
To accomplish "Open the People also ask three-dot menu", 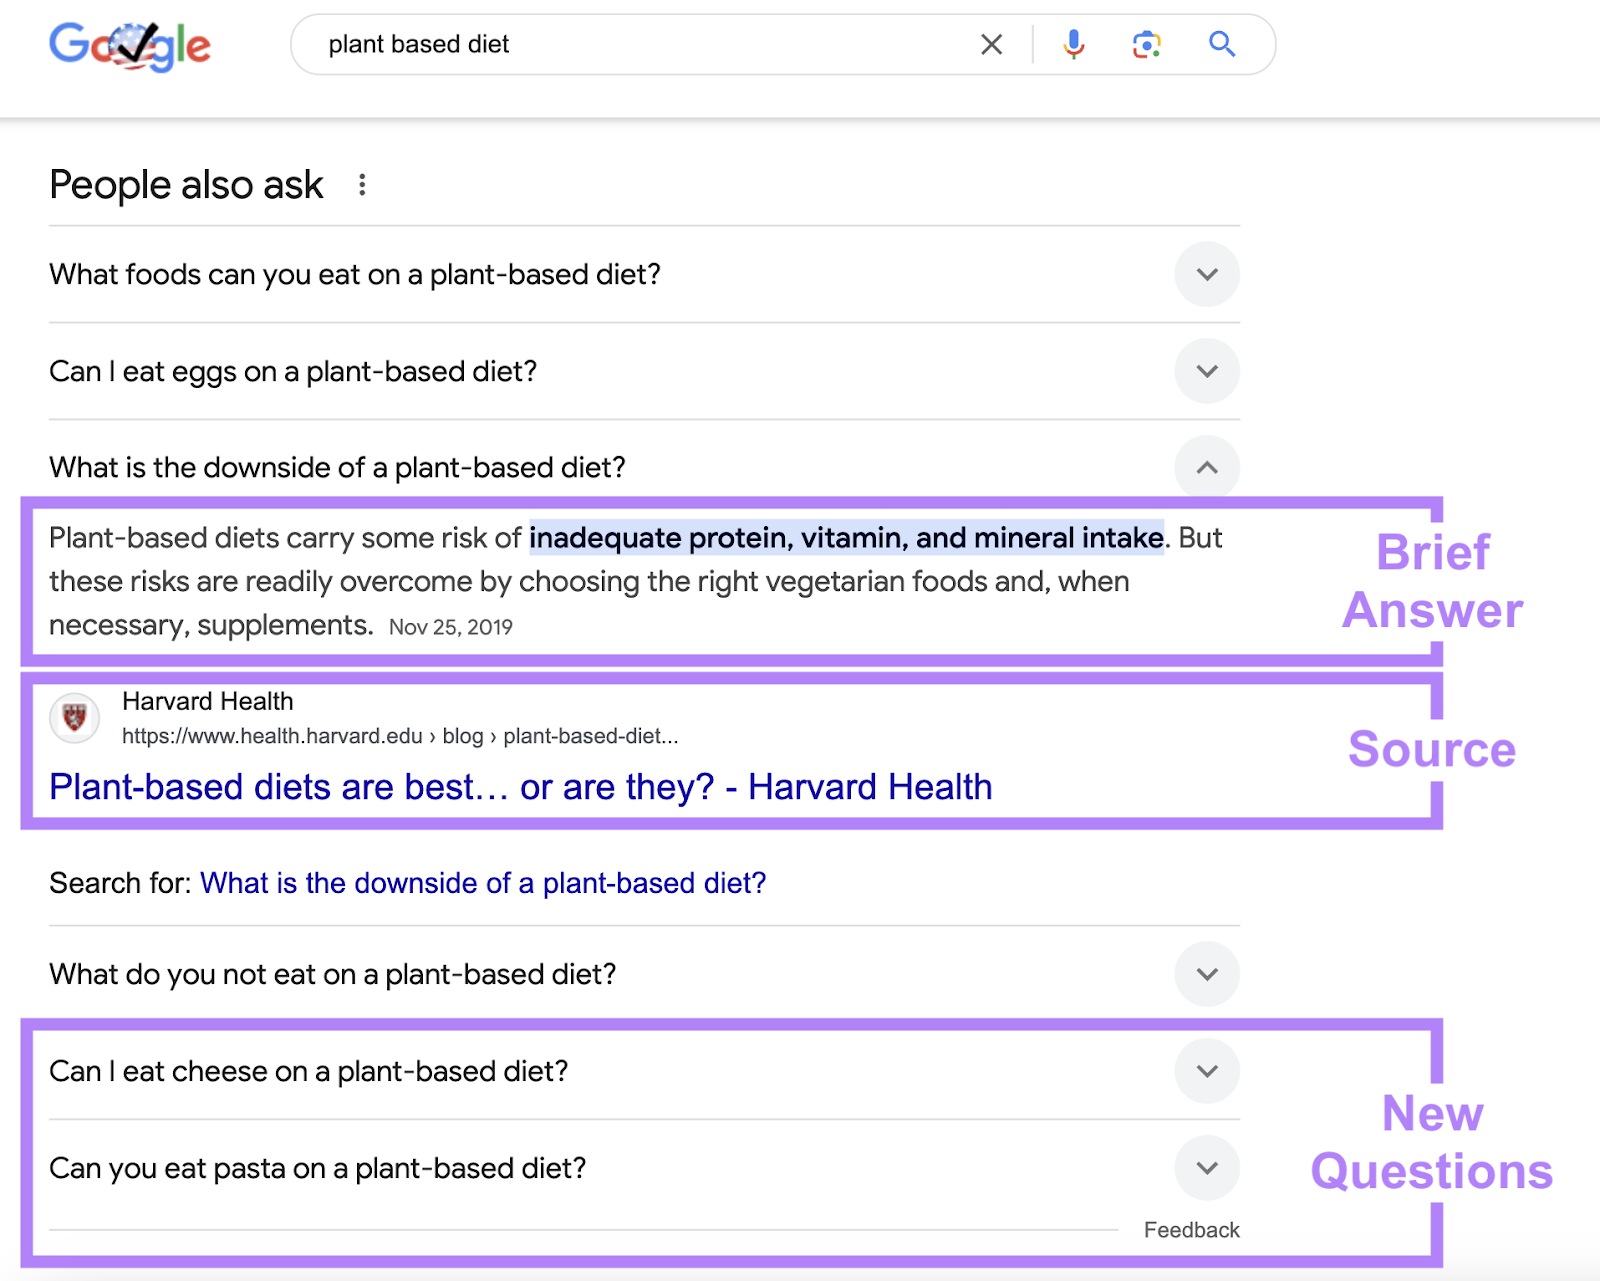I will pos(363,184).
